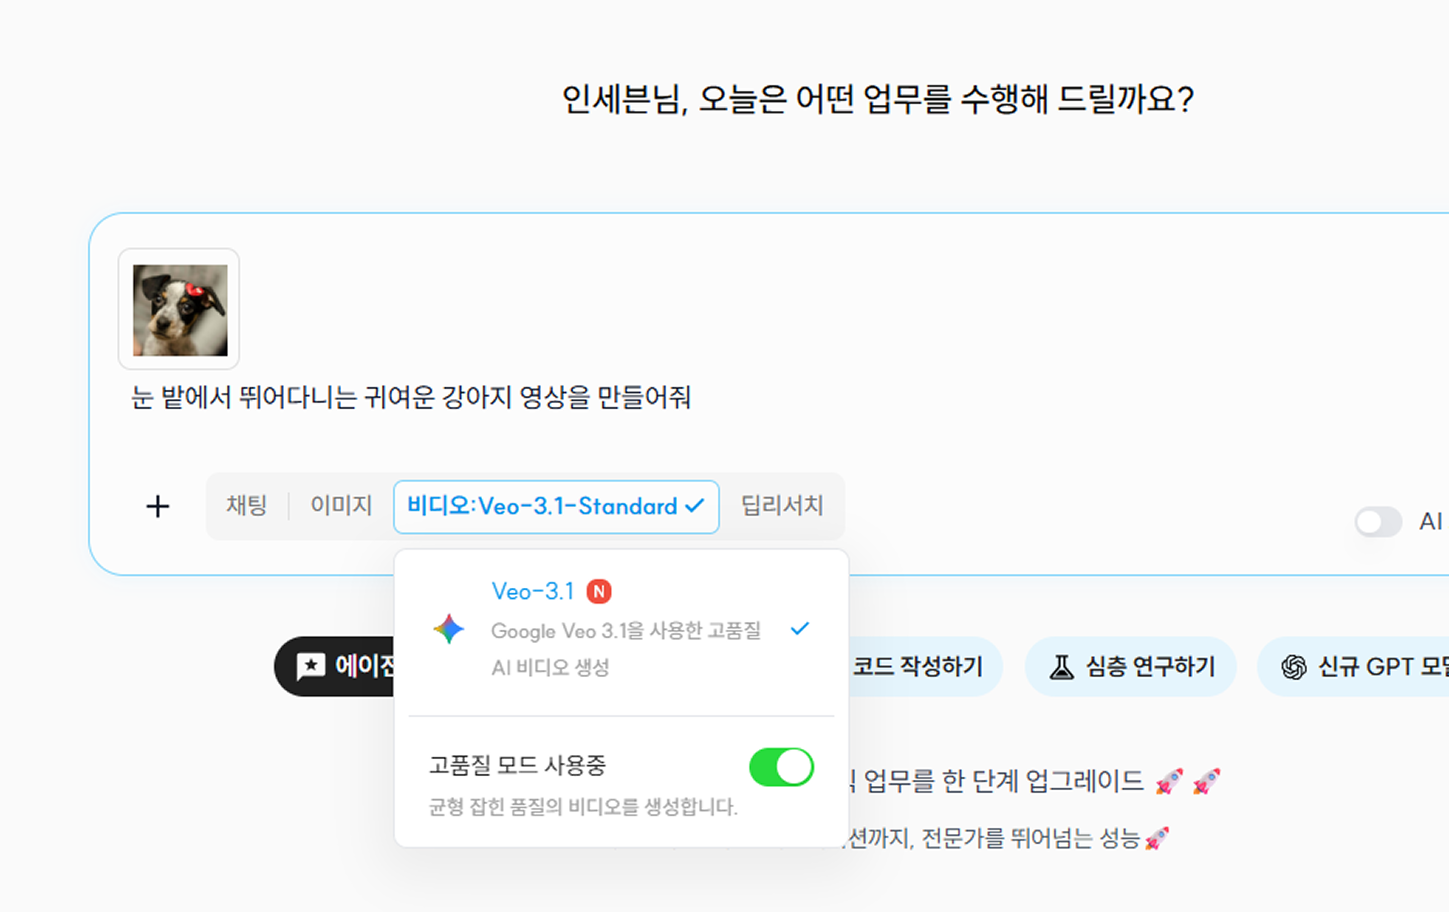Click the rocket emoji after 업그레이드 text
The height and width of the screenshot is (912, 1449).
[x=1168, y=781]
